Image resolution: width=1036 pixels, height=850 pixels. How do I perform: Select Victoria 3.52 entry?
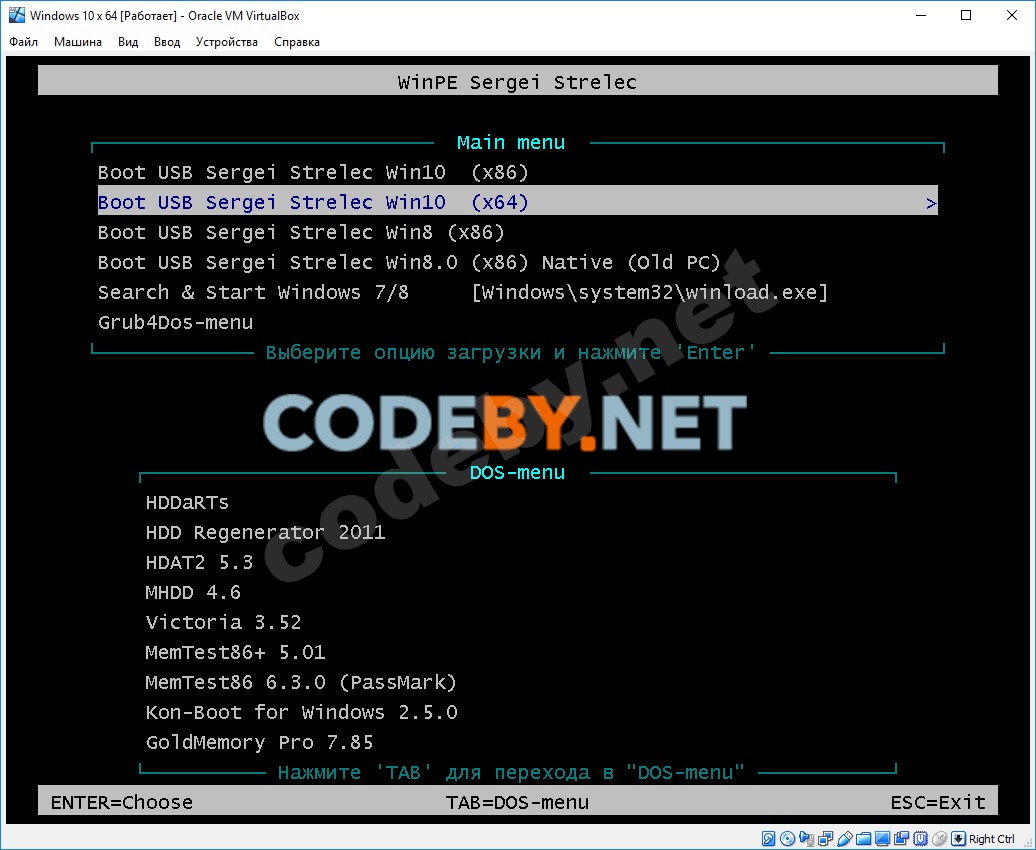click(x=223, y=623)
